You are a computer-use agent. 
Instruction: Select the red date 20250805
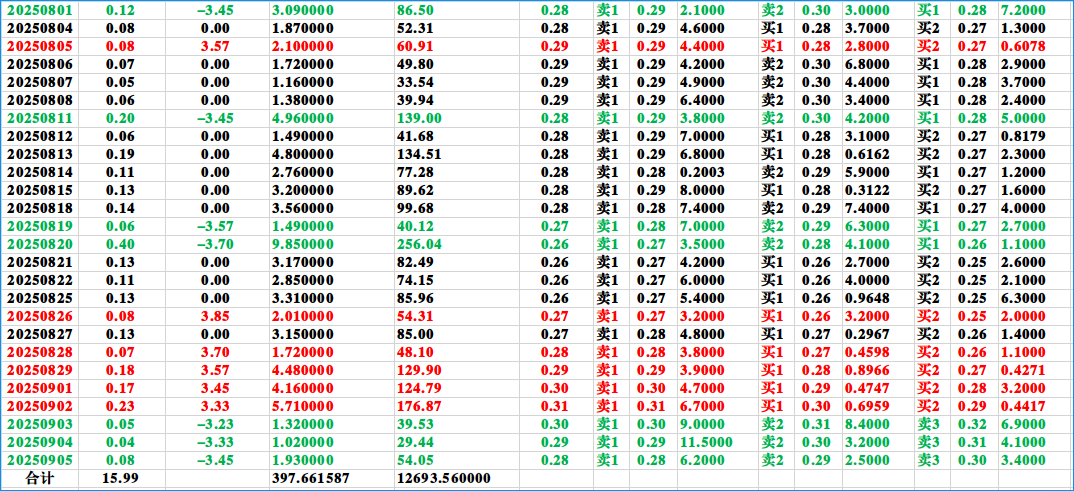(x=39, y=46)
